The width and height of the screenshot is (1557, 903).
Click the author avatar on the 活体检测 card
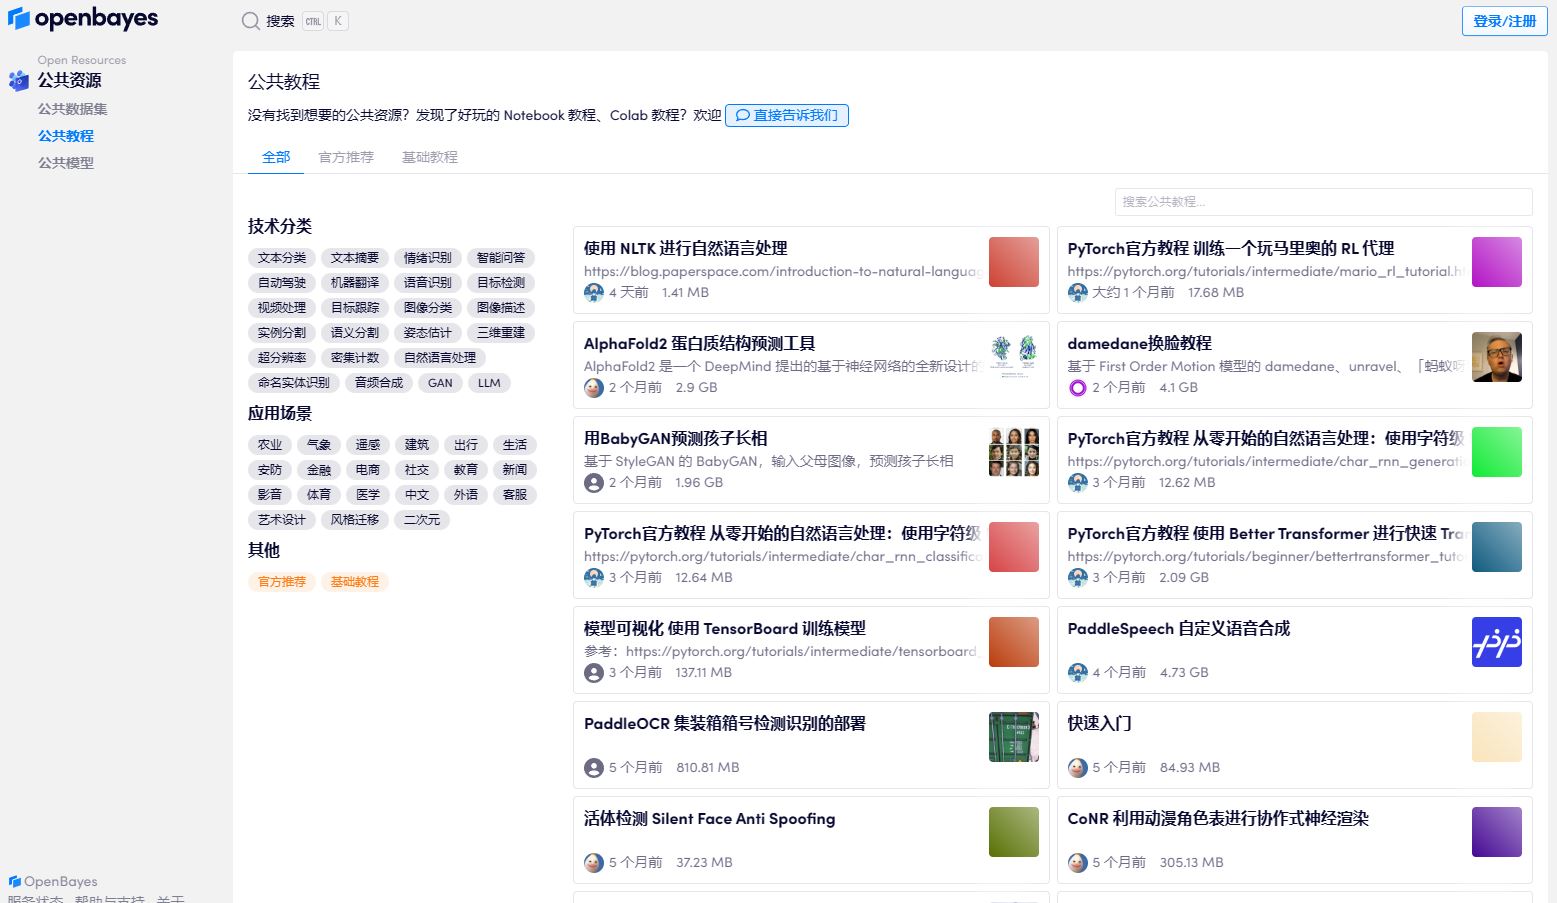click(x=594, y=863)
